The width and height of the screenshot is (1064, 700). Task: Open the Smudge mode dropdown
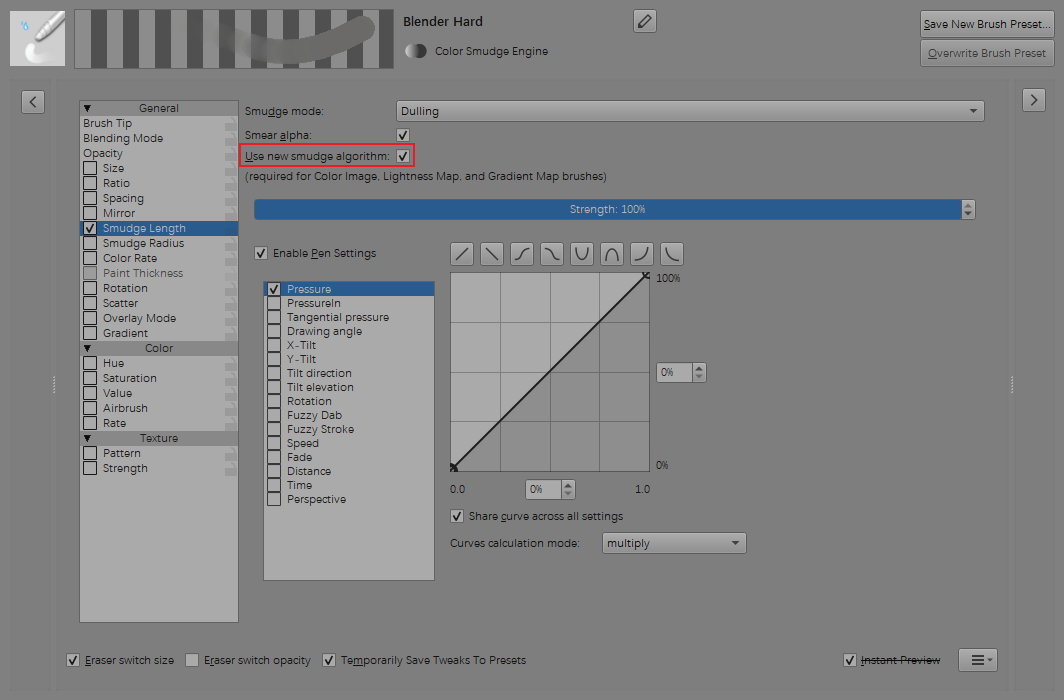tap(690, 111)
